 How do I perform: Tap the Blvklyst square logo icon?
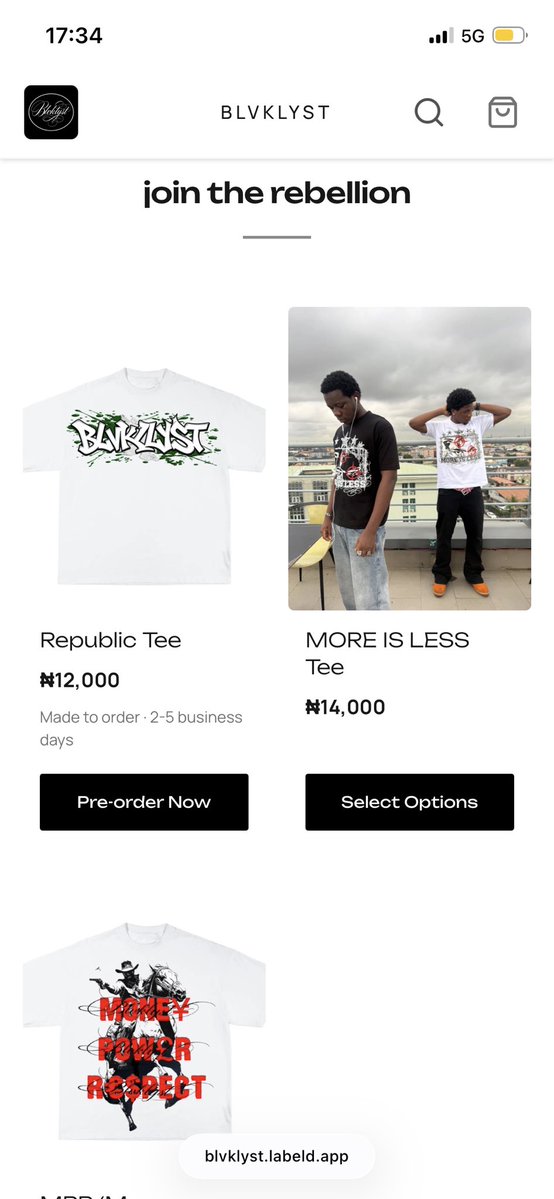51,112
